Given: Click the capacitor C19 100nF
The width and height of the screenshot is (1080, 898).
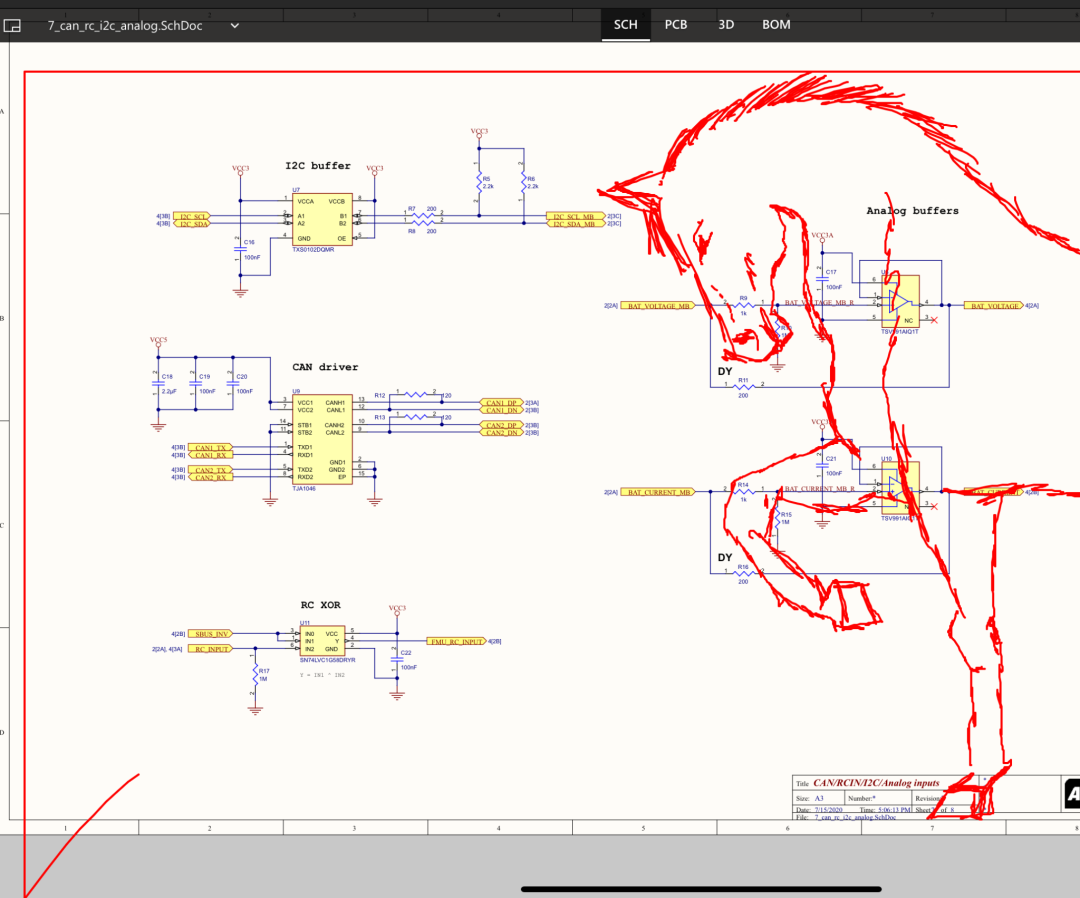Looking at the screenshot, I should click(x=196, y=384).
